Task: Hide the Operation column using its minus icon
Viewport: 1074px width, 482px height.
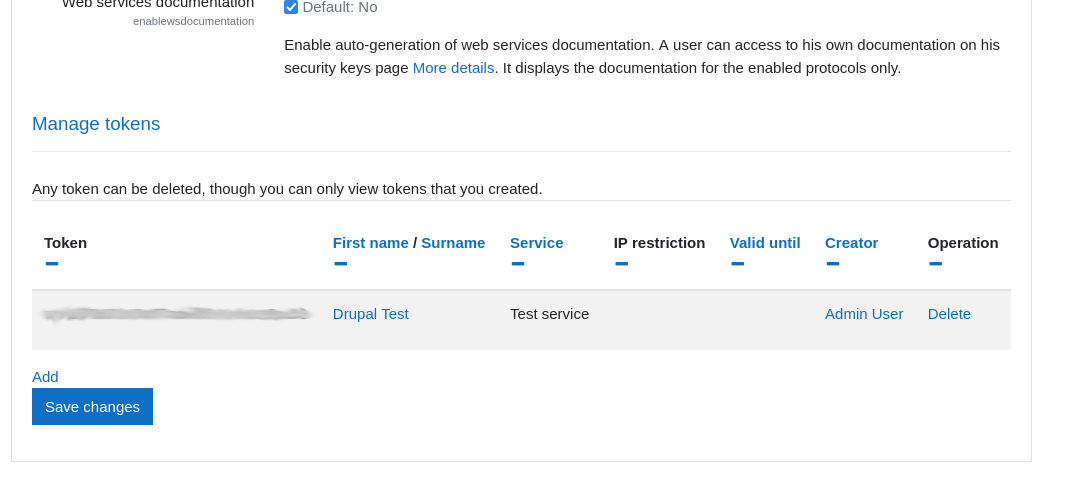Action: tap(936, 264)
